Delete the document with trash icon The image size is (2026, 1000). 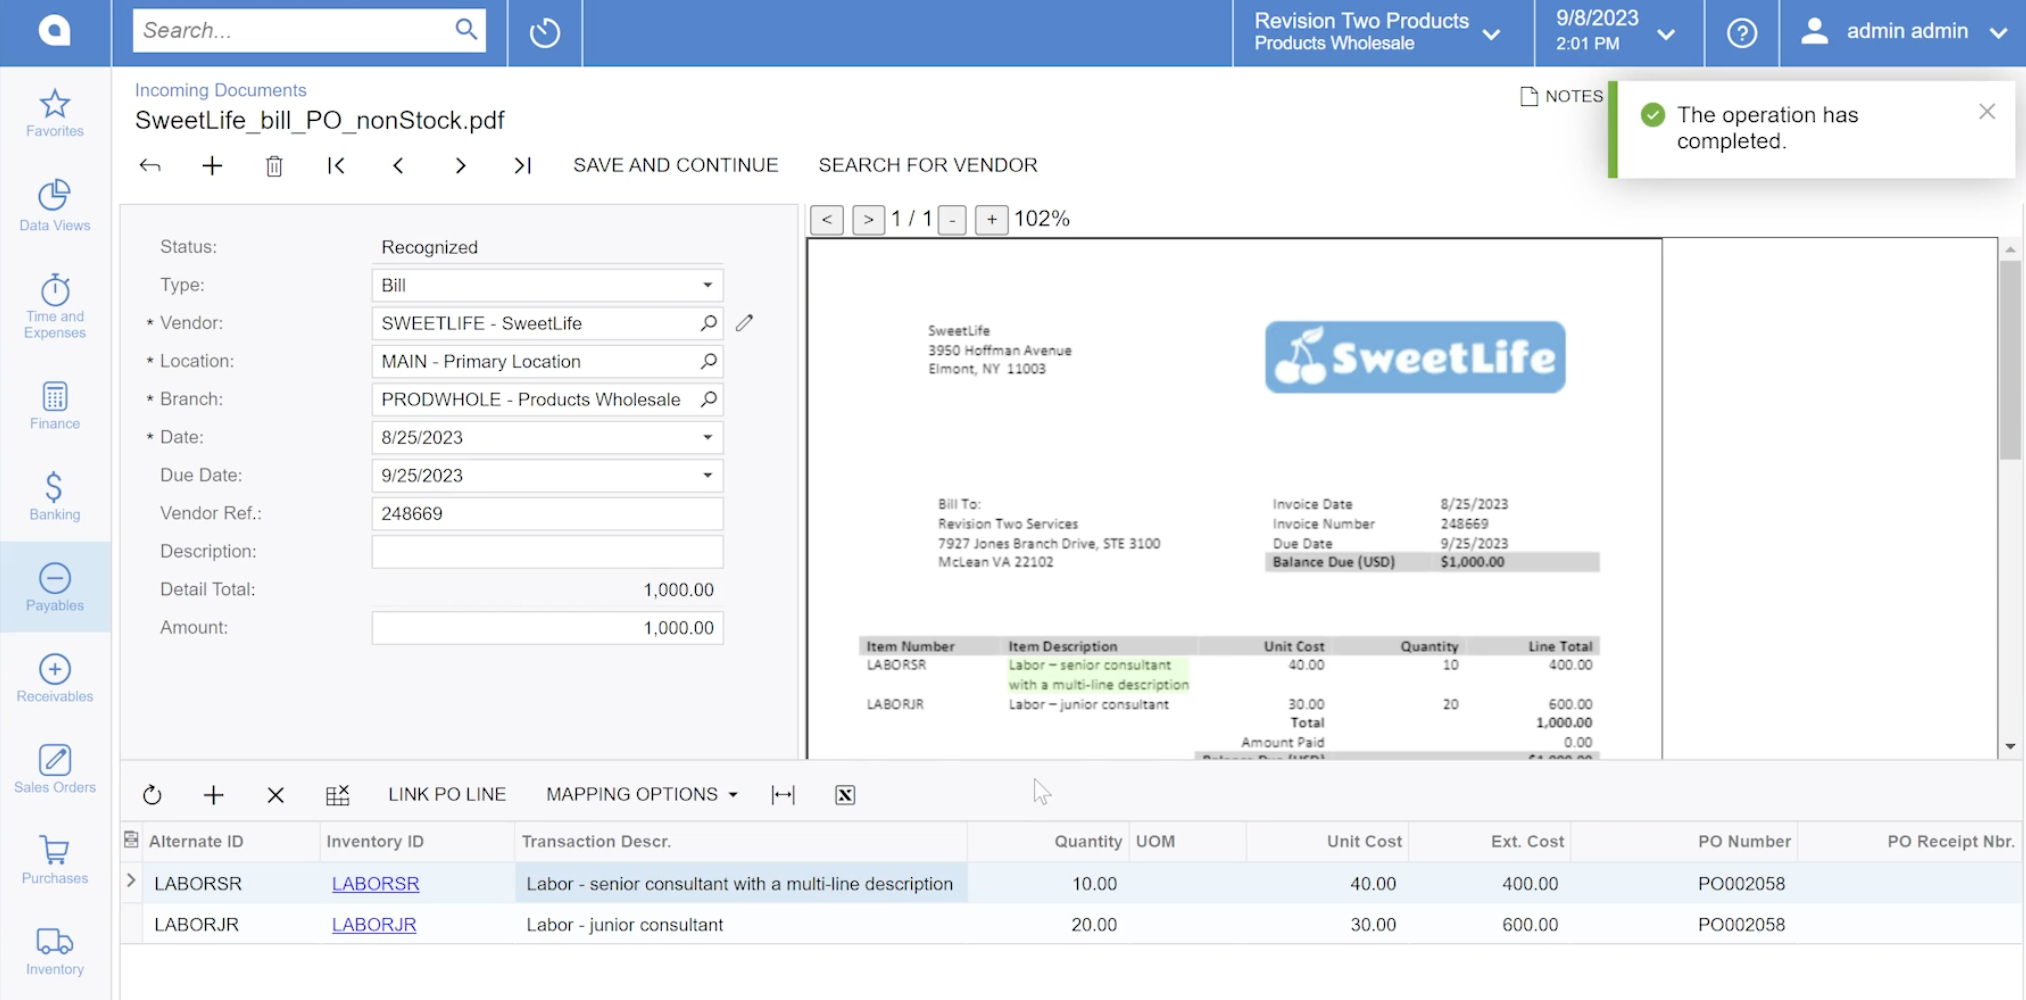274,166
